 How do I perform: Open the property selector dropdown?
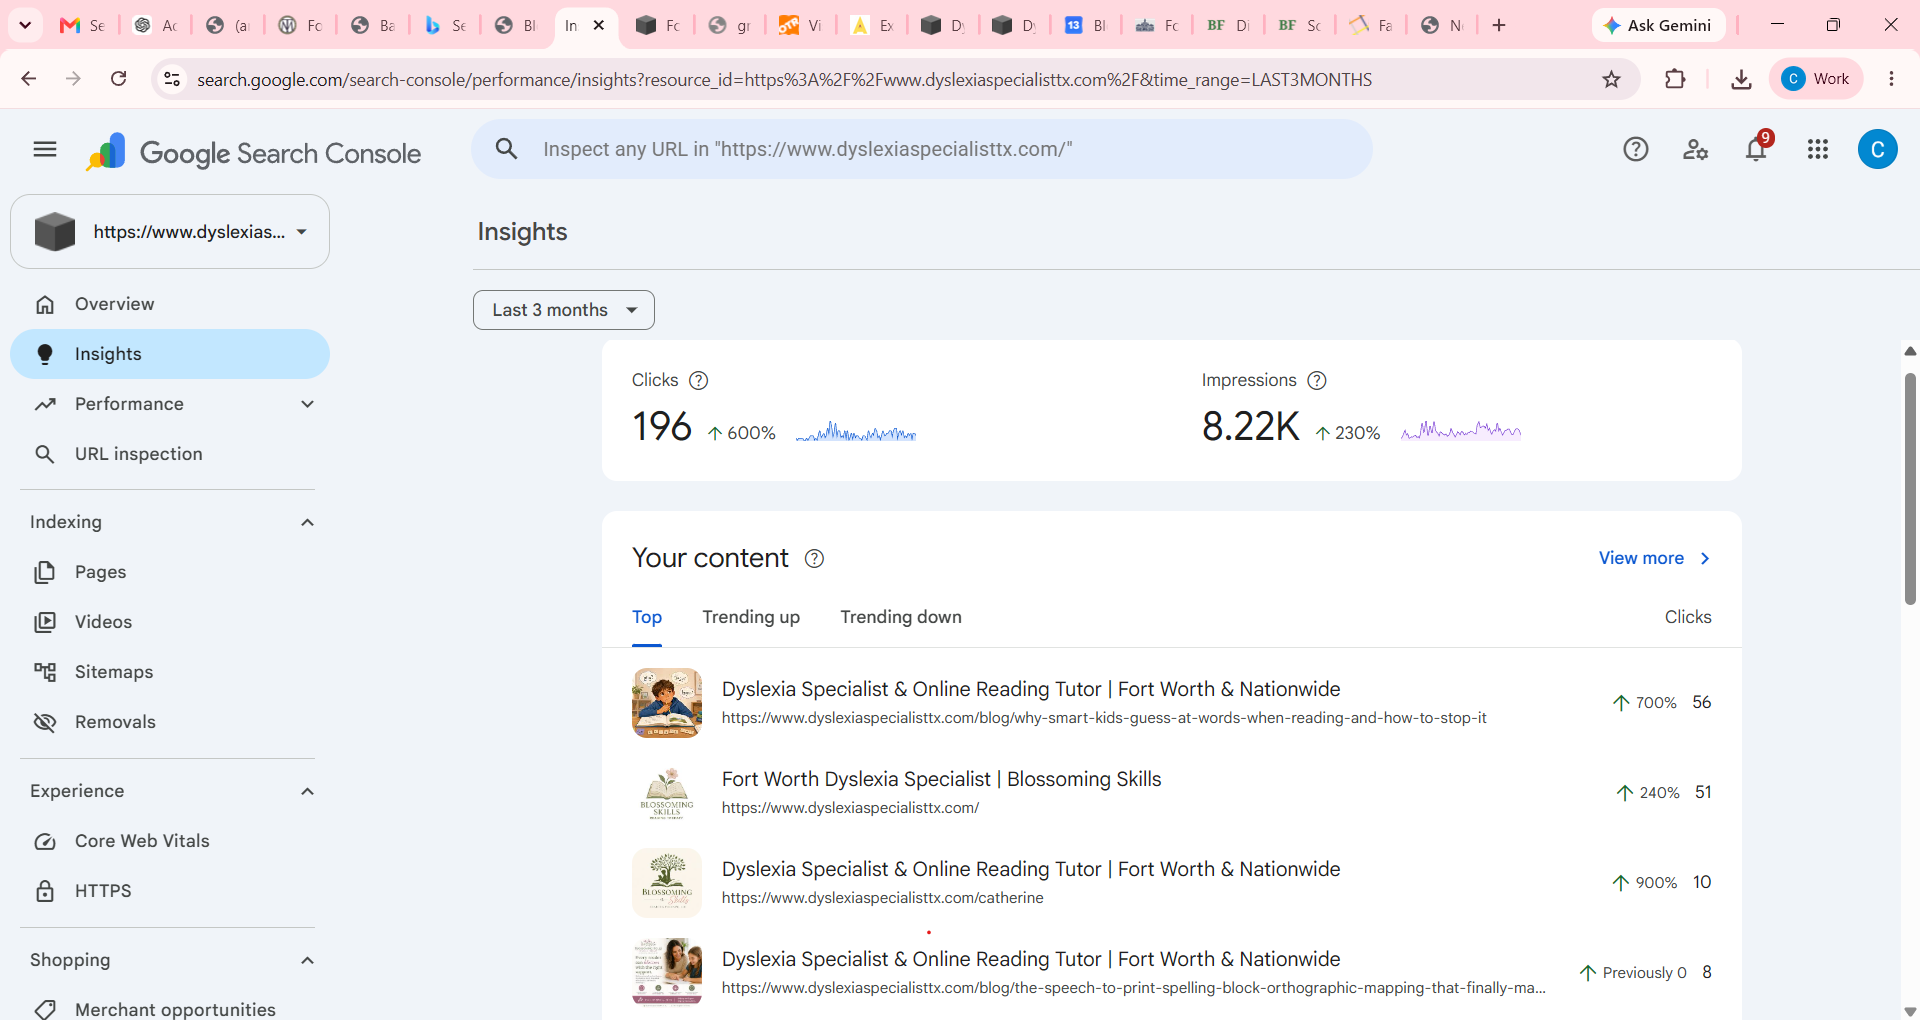170,232
